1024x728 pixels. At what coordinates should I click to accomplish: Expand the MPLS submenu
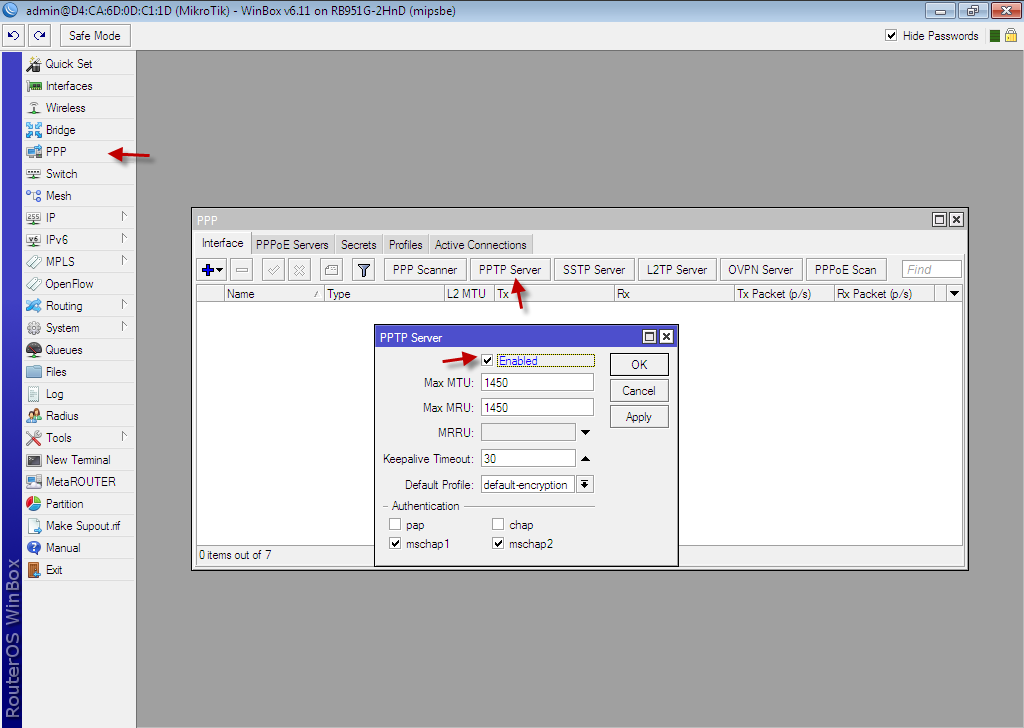click(124, 261)
